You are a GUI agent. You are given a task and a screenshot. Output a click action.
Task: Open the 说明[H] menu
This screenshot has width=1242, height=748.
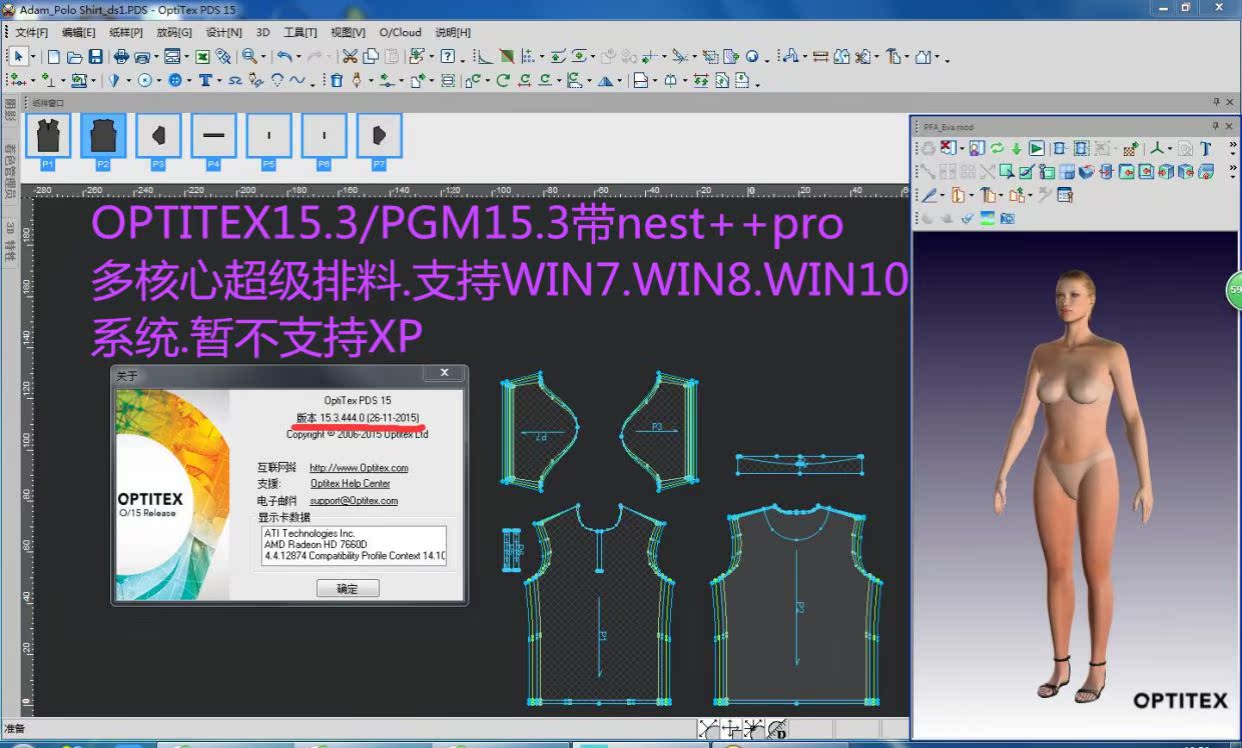(x=453, y=32)
